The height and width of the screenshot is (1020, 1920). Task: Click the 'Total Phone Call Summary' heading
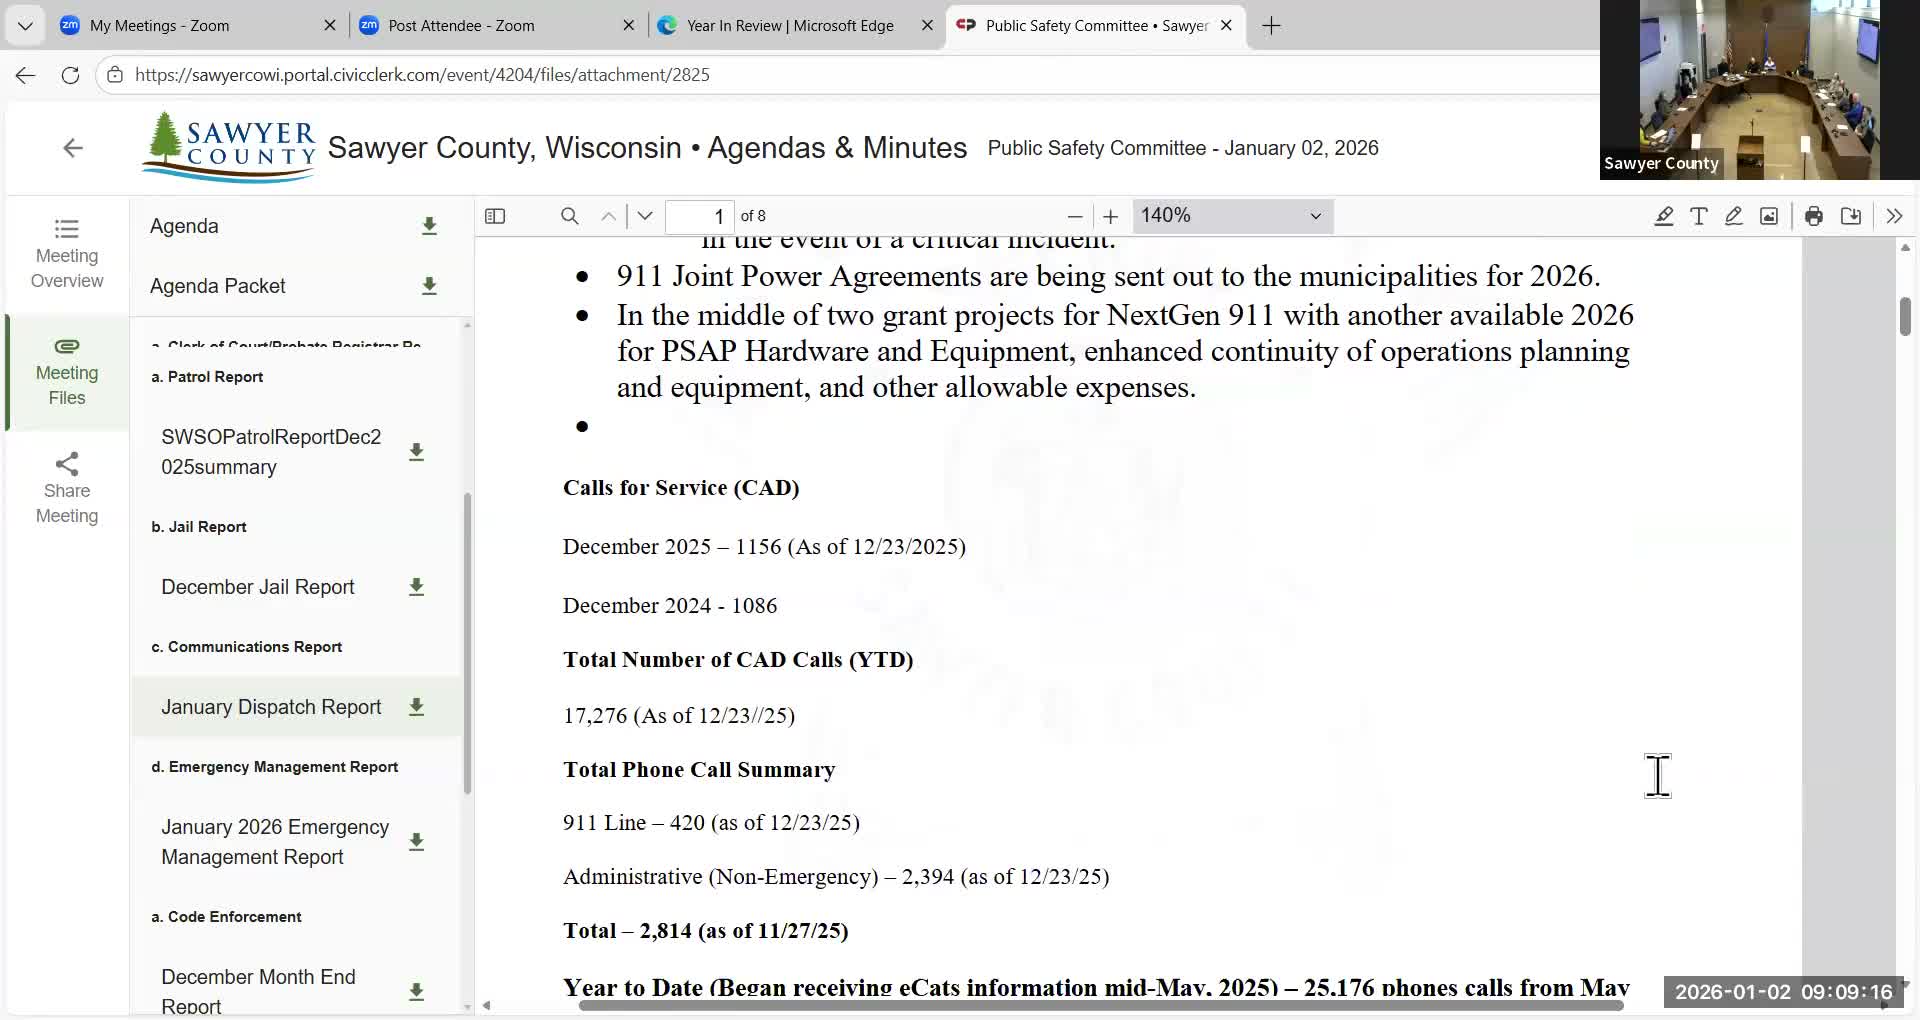[x=699, y=770]
